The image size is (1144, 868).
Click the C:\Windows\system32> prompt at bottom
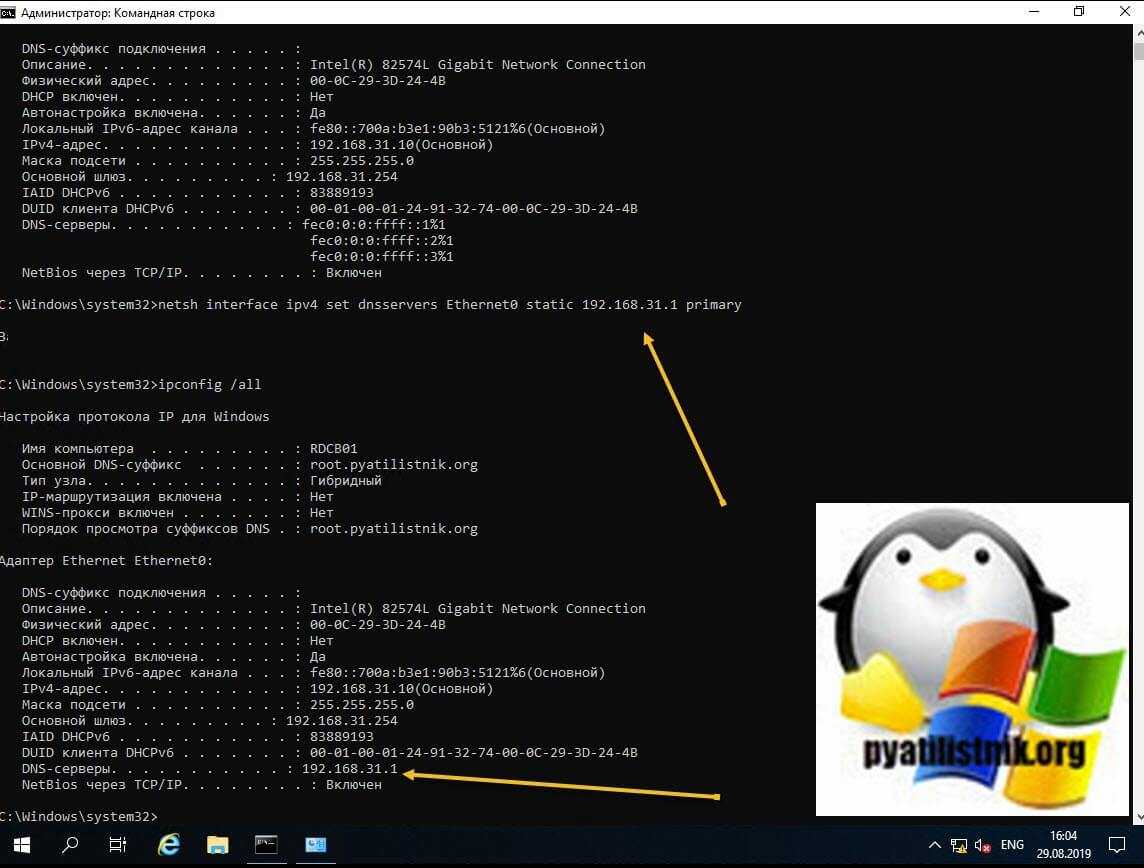(x=78, y=817)
